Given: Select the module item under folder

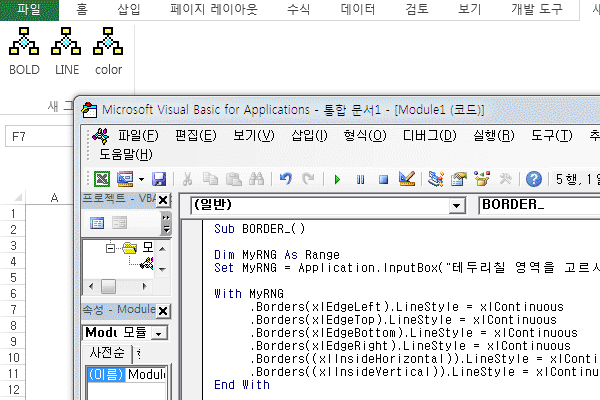Looking at the screenshot, I should pos(147,263).
